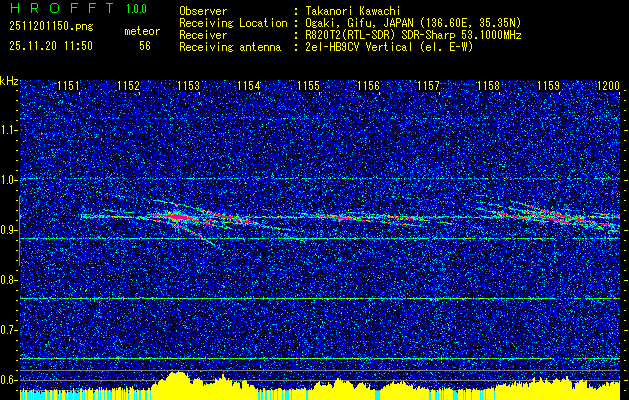Click the 1157 time marker
629x400 pixels.
click(x=428, y=85)
